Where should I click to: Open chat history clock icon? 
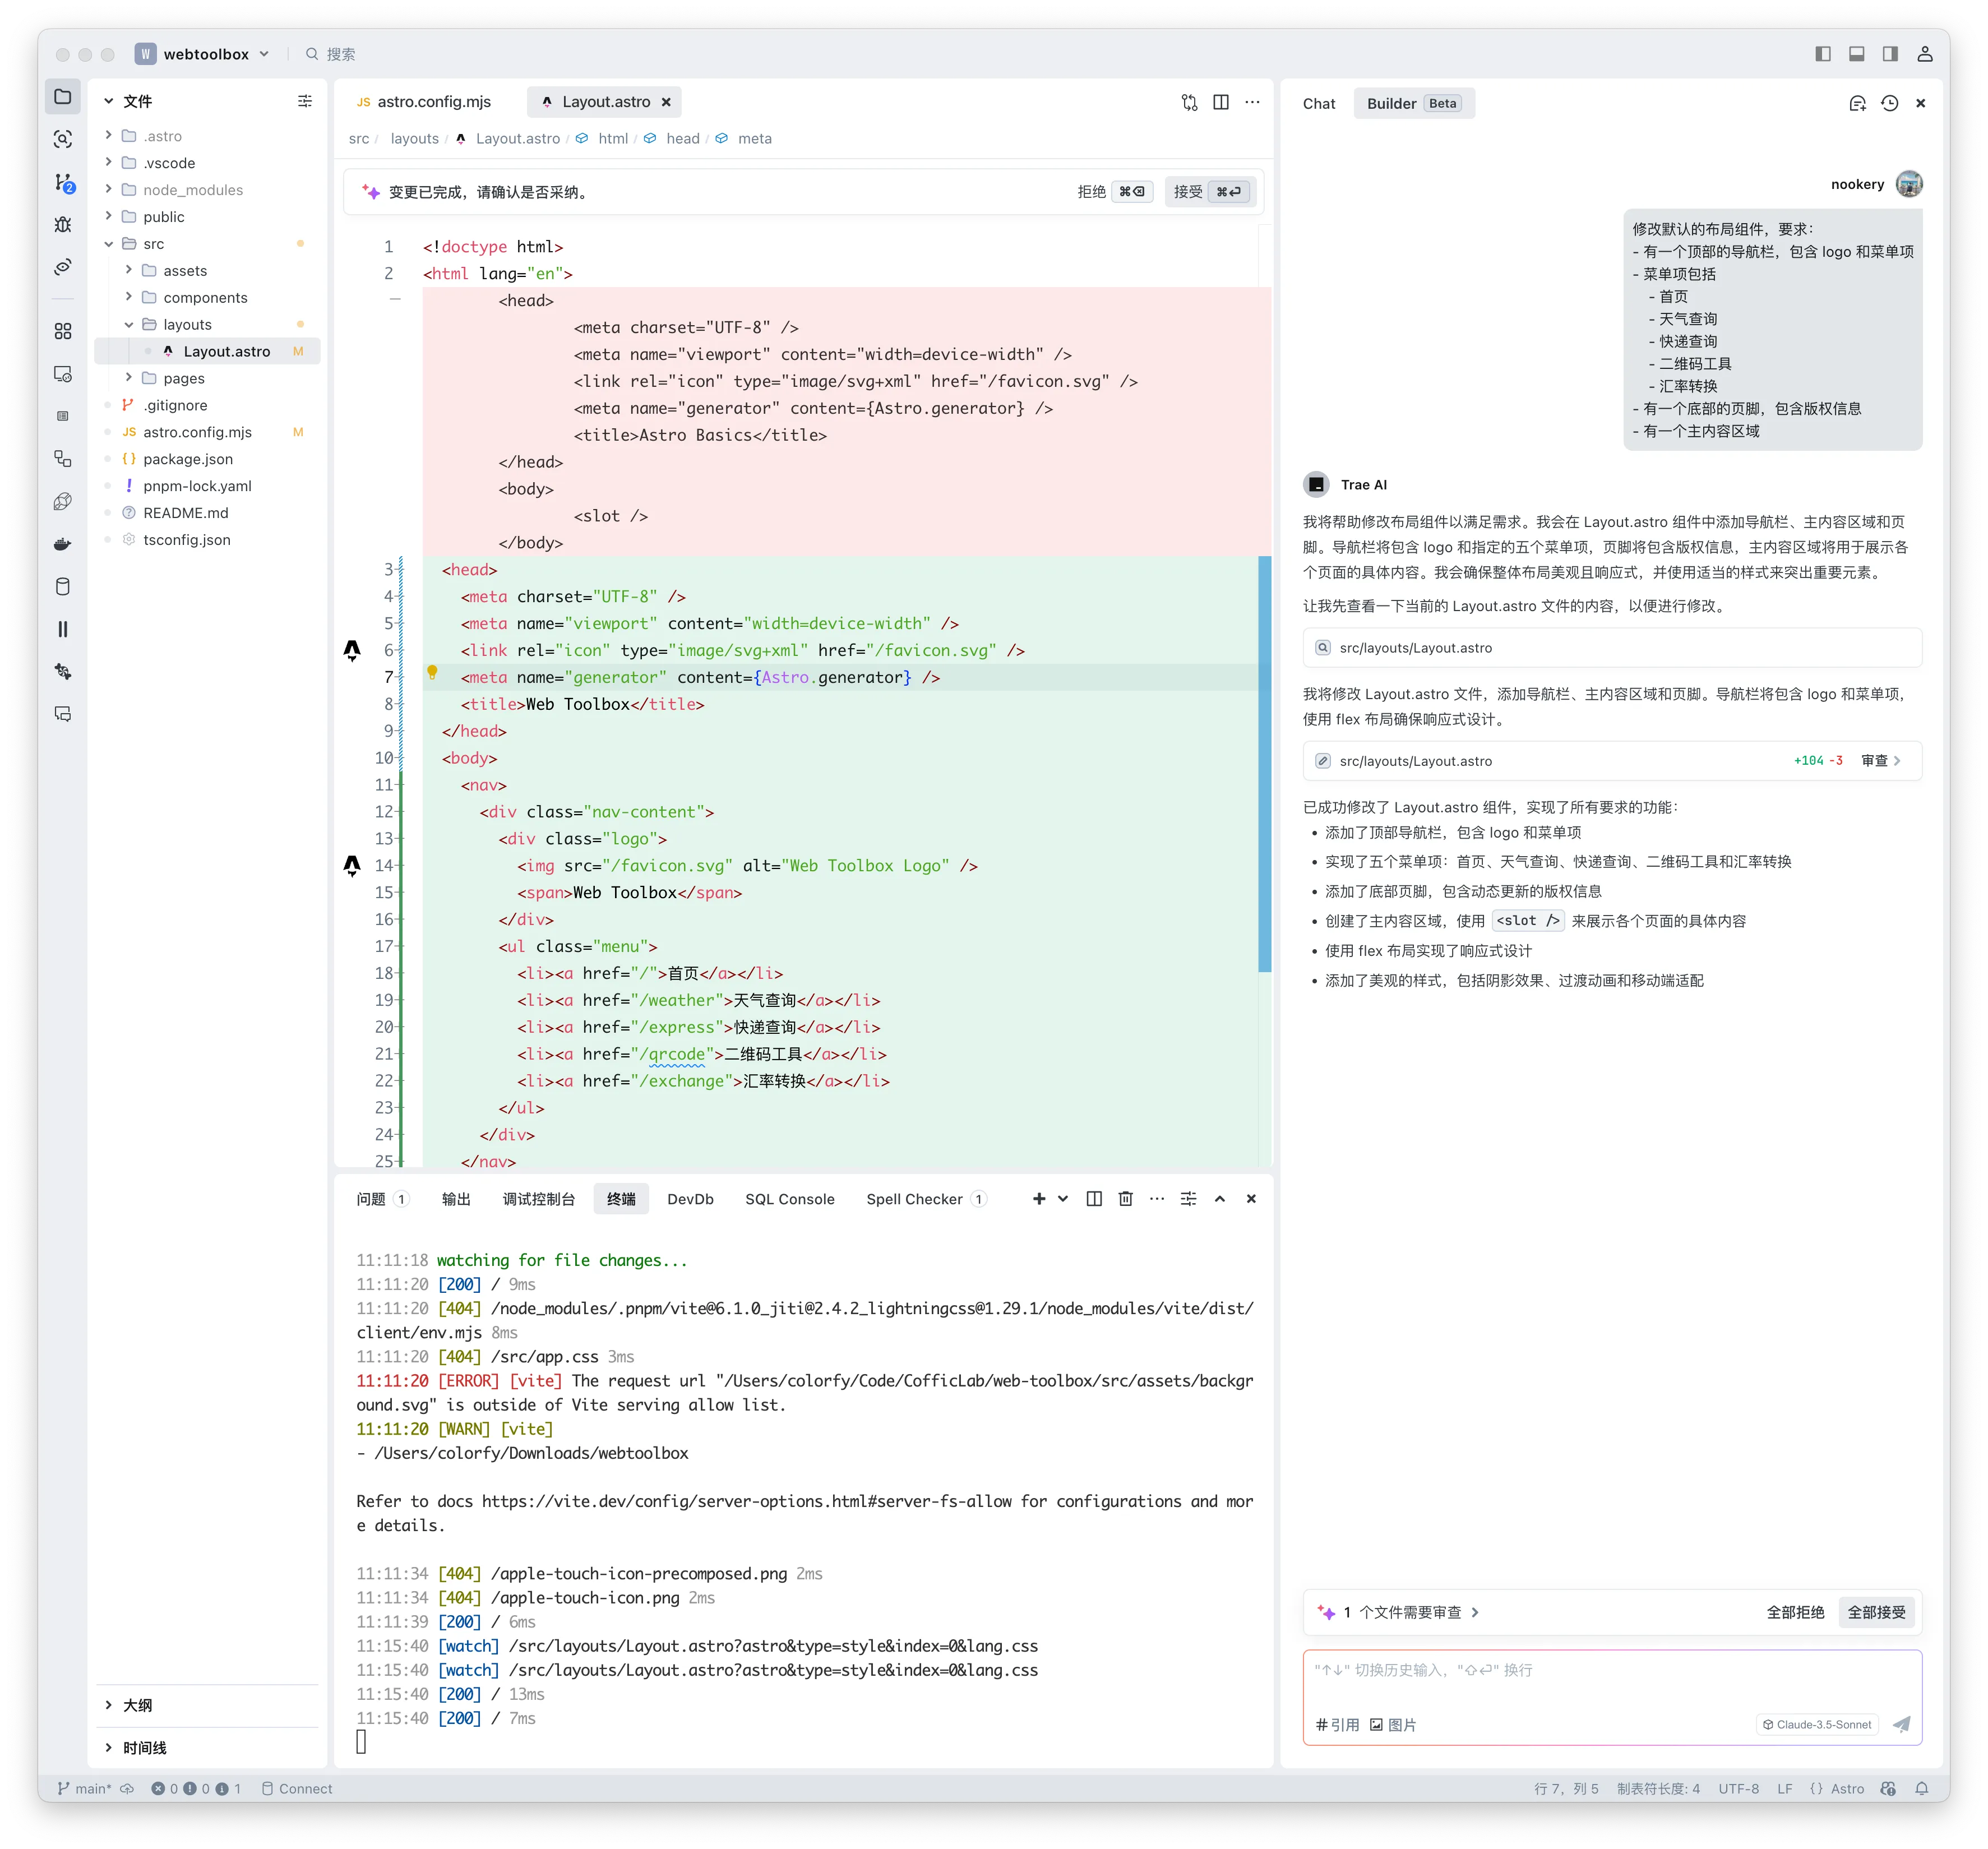(x=1889, y=103)
